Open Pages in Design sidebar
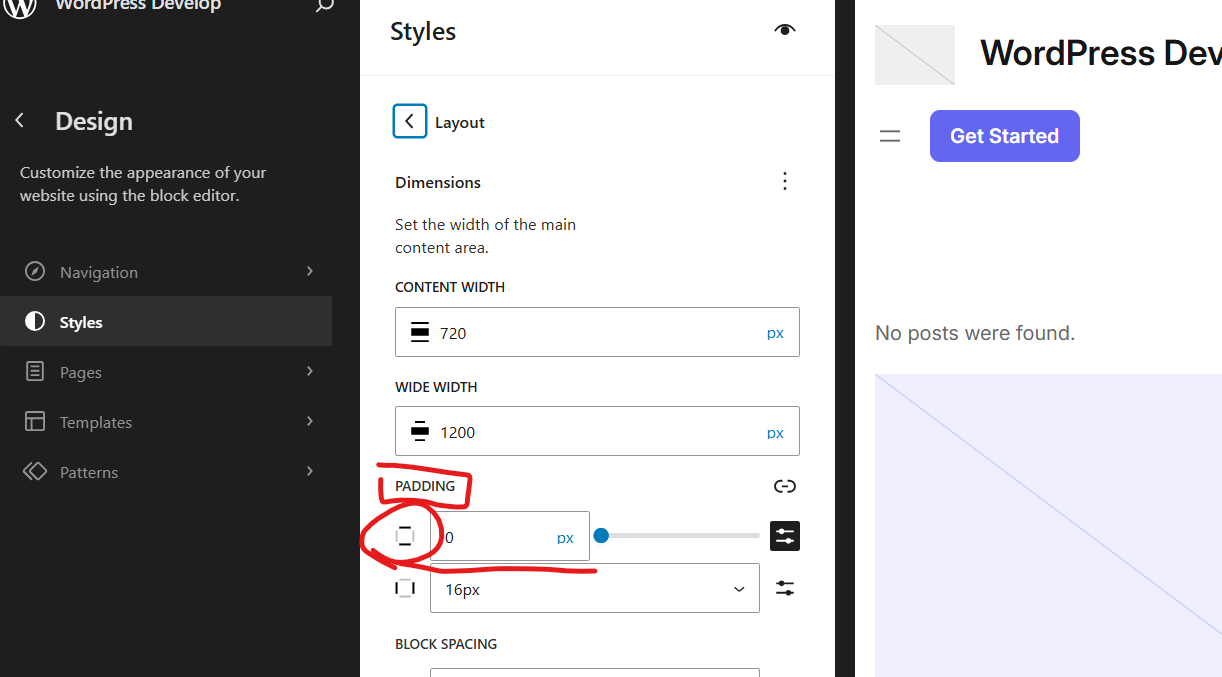The image size is (1222, 677). [166, 372]
